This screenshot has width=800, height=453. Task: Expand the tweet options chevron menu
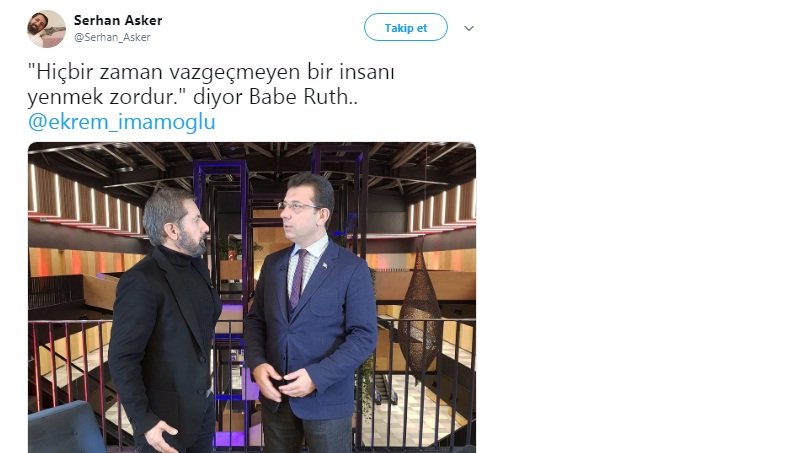click(469, 28)
